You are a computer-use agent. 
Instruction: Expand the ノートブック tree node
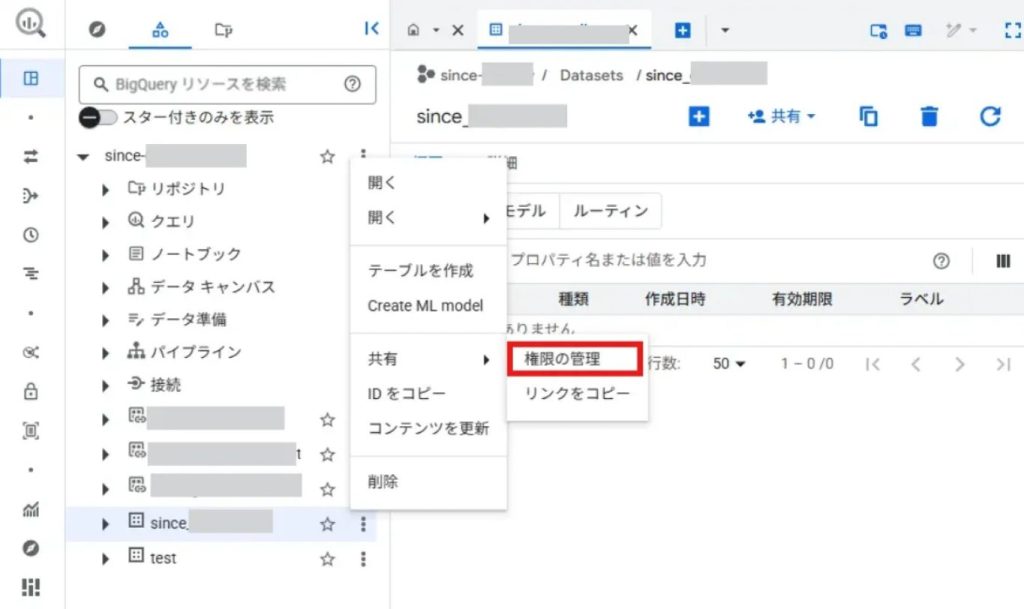point(105,255)
